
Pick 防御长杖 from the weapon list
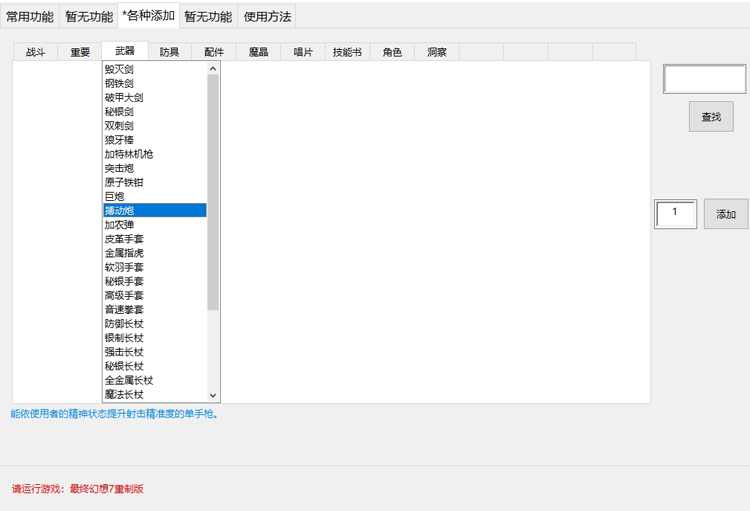155,324
